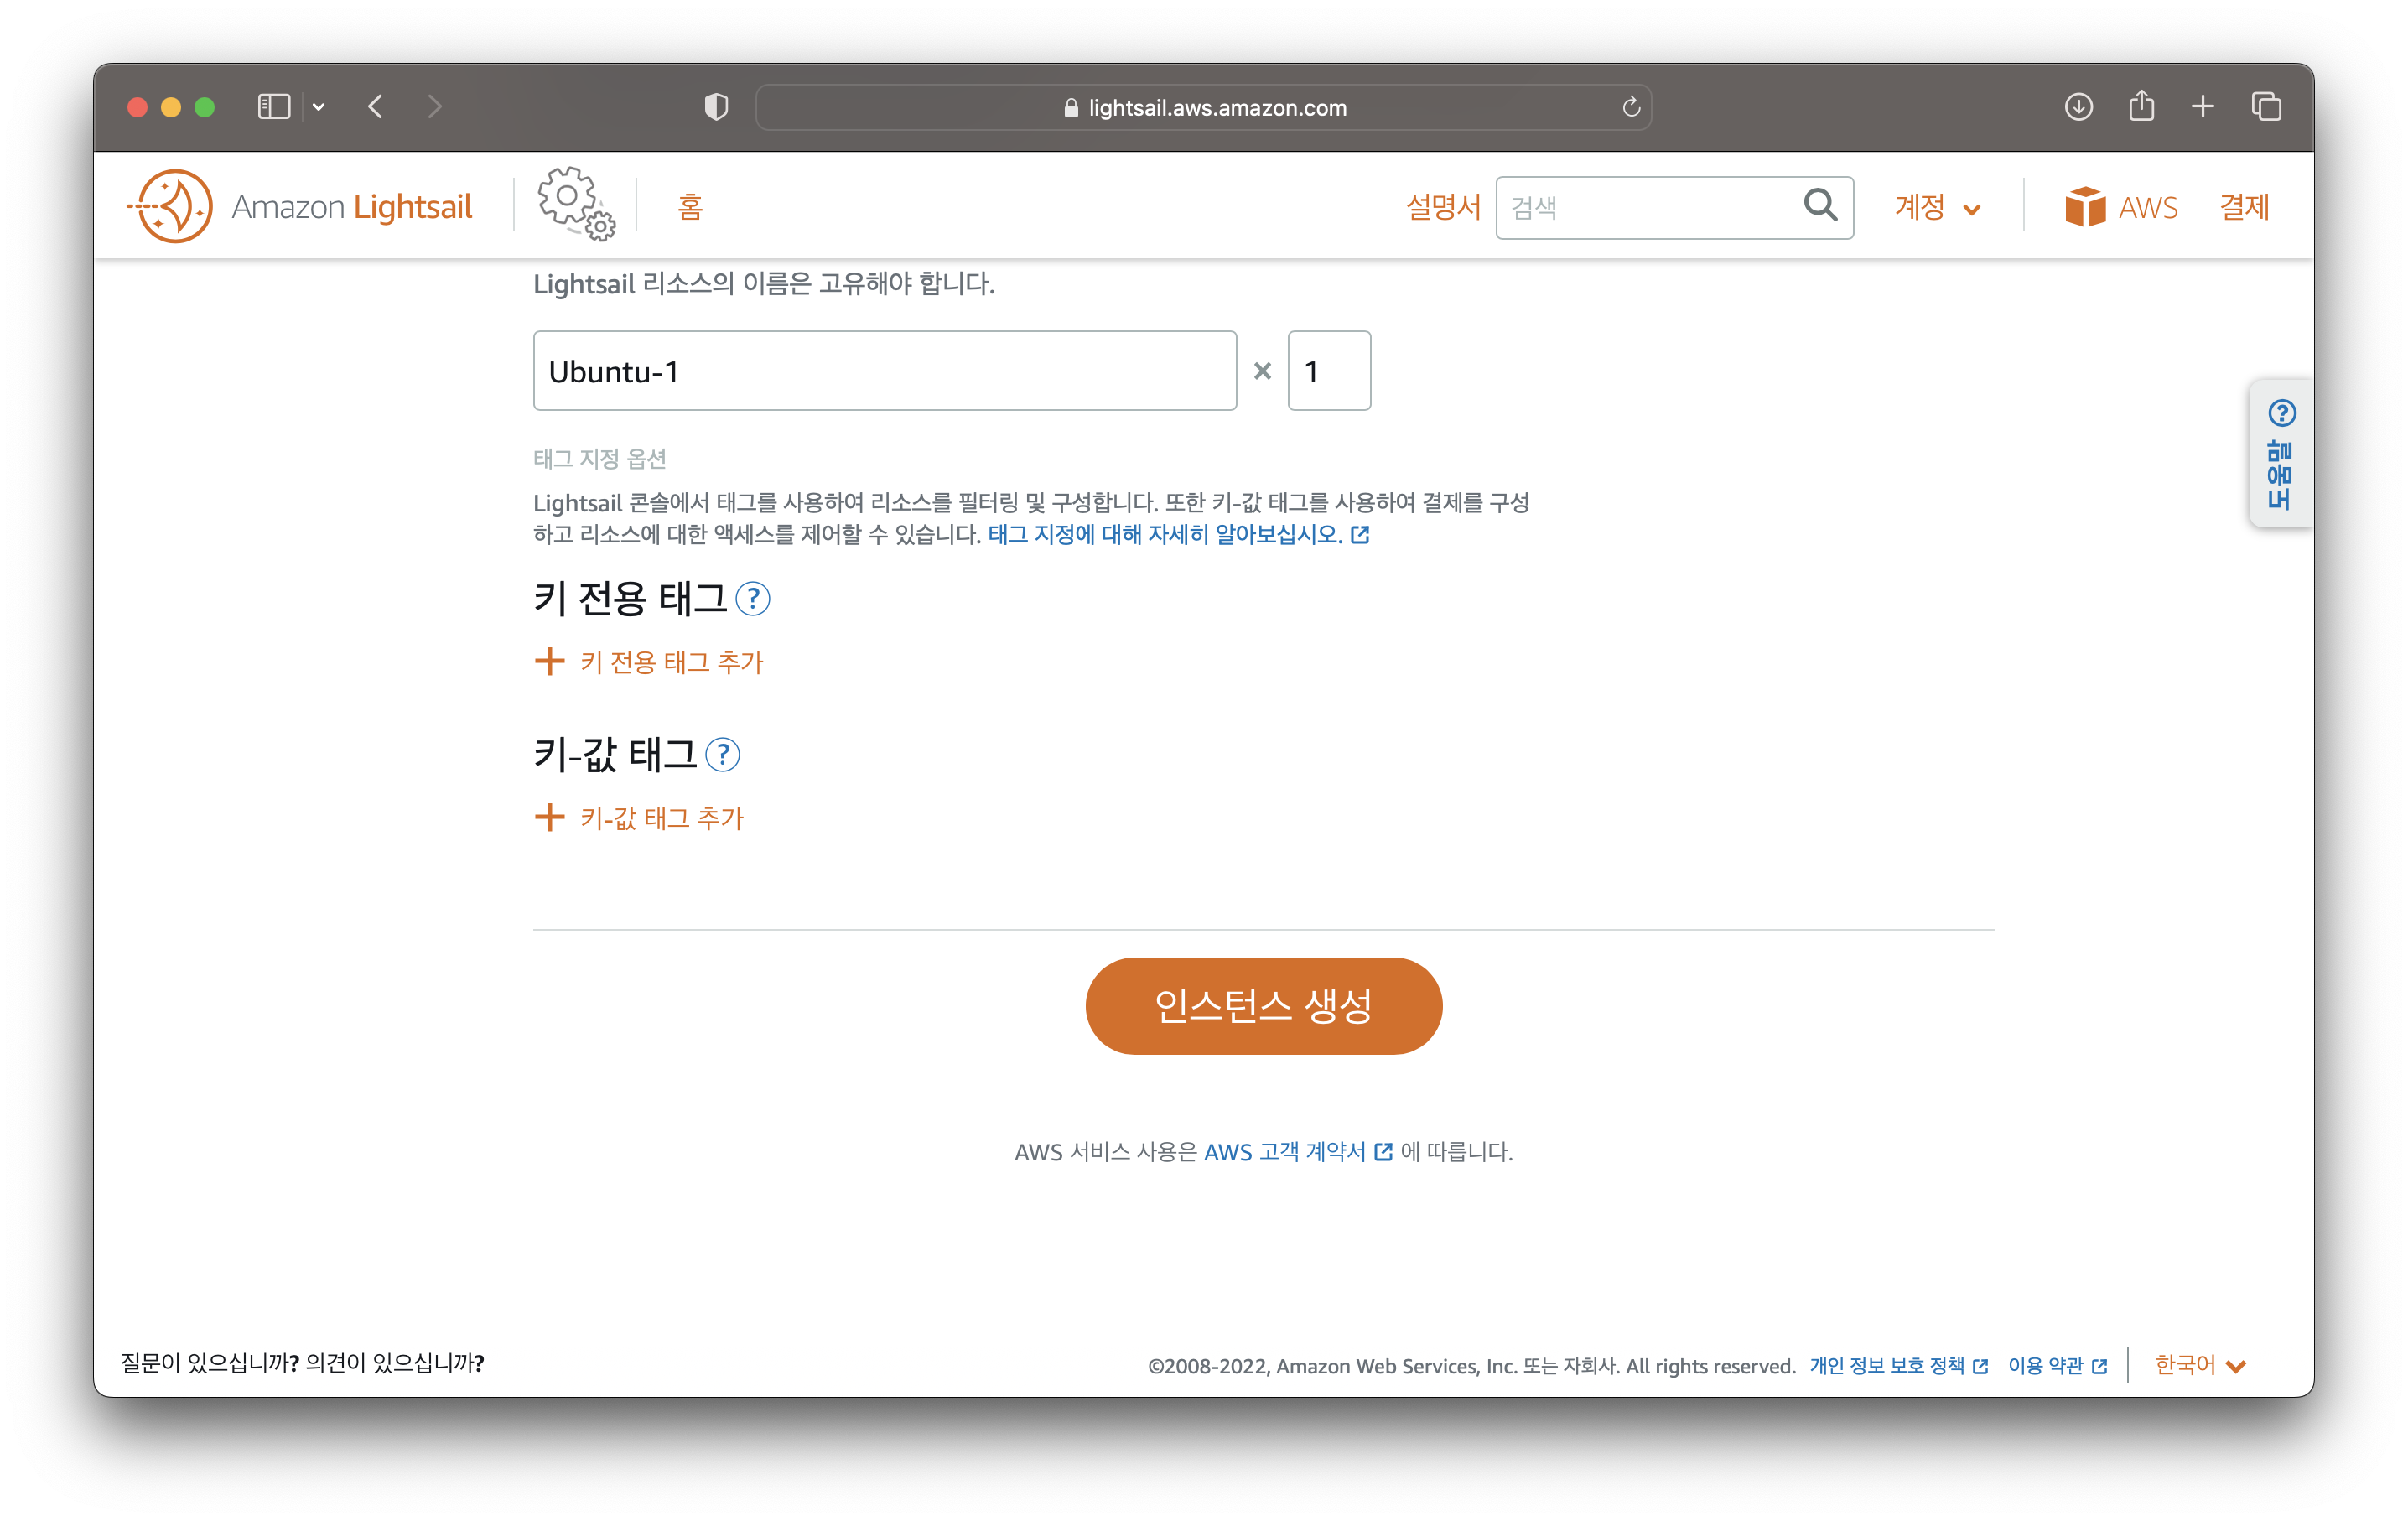Image resolution: width=2408 pixels, height=1521 pixels.
Task: Toggle the Safari sidebar
Action: click(274, 106)
